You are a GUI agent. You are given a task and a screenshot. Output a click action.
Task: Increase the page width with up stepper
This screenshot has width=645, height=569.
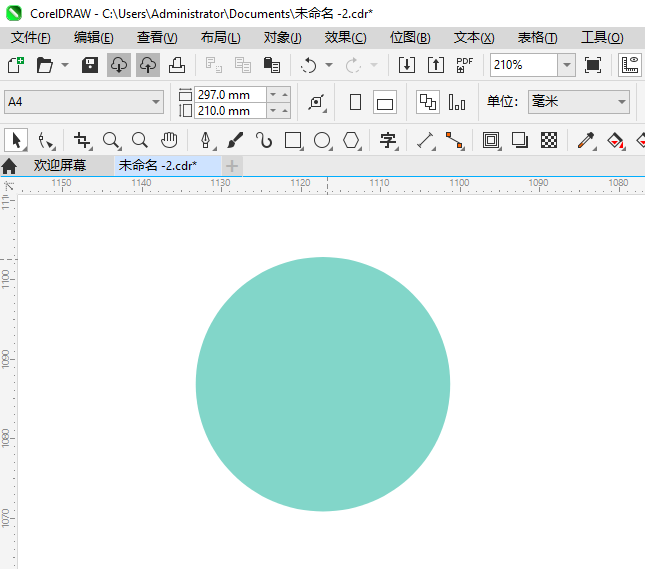[x=285, y=95]
